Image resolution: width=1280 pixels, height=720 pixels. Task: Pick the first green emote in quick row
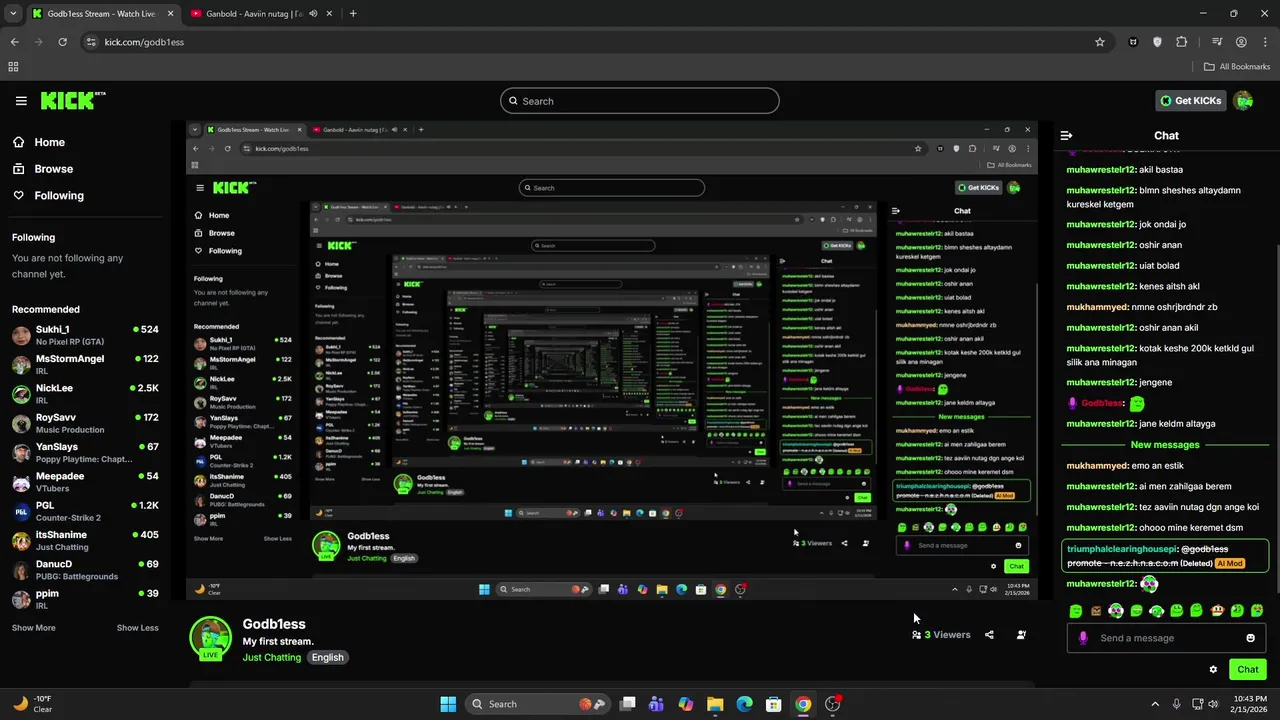[1076, 610]
